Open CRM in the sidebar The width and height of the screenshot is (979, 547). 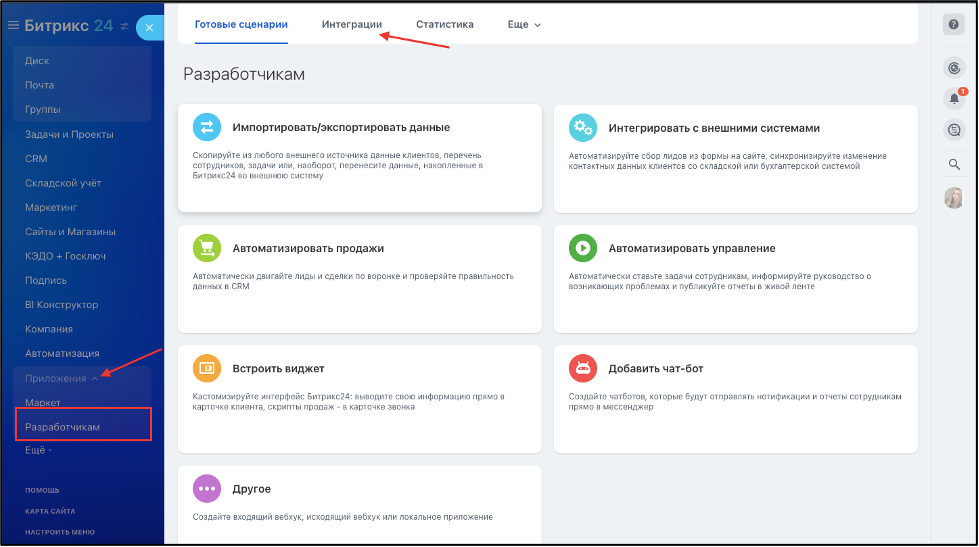pos(36,159)
